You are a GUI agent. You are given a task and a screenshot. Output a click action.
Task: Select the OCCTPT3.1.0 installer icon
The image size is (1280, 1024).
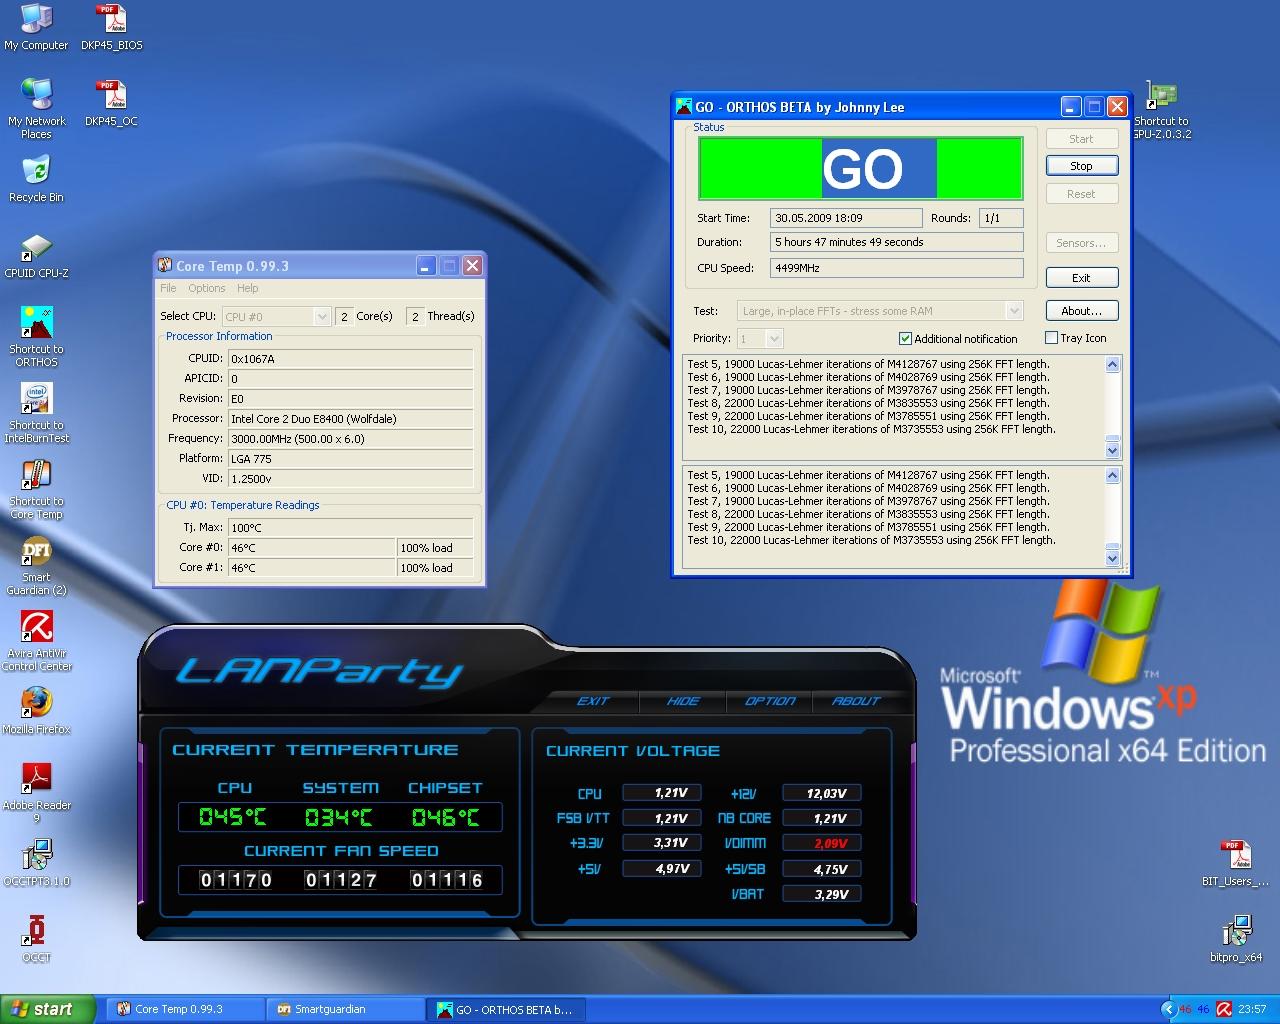36,863
